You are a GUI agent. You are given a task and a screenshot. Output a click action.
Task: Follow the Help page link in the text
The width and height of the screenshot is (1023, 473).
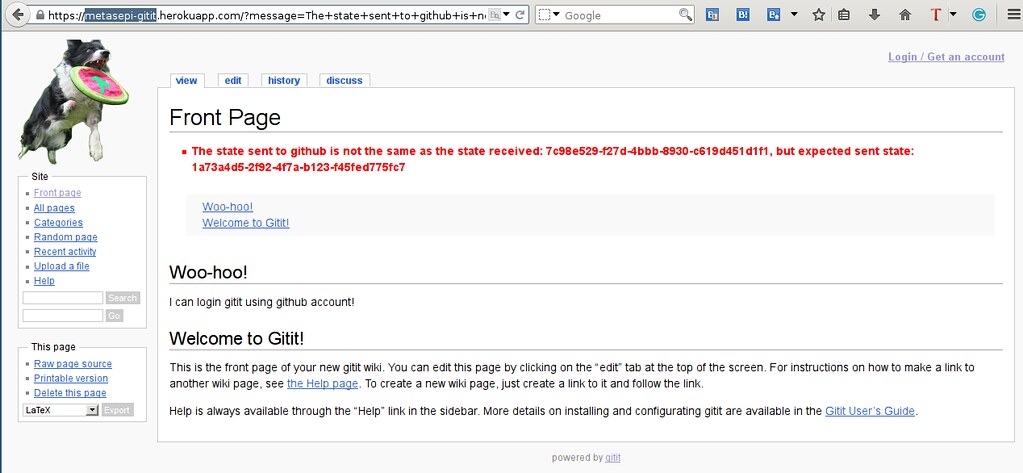coord(322,384)
